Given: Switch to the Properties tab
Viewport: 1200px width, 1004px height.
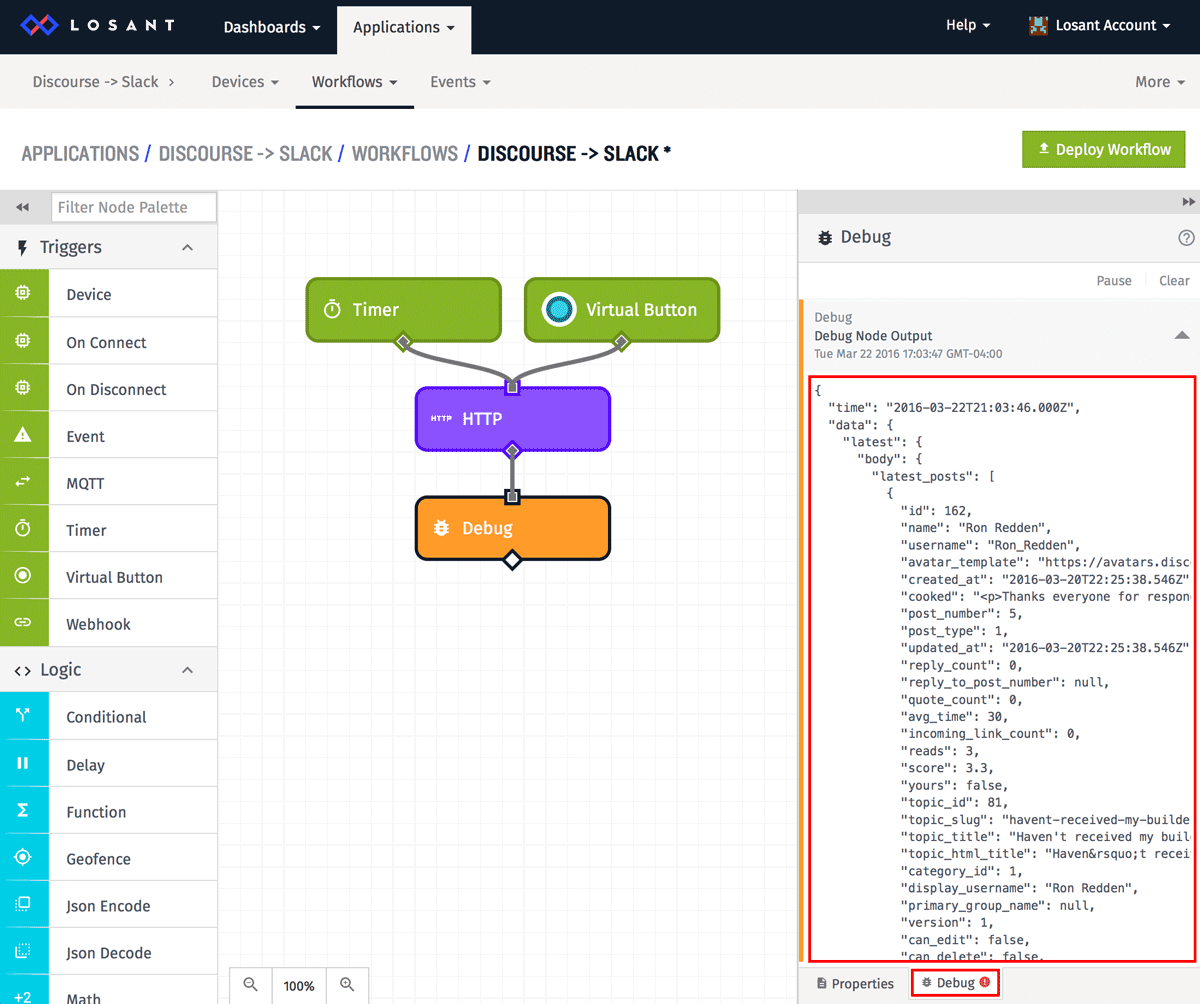Looking at the screenshot, I should (x=855, y=983).
